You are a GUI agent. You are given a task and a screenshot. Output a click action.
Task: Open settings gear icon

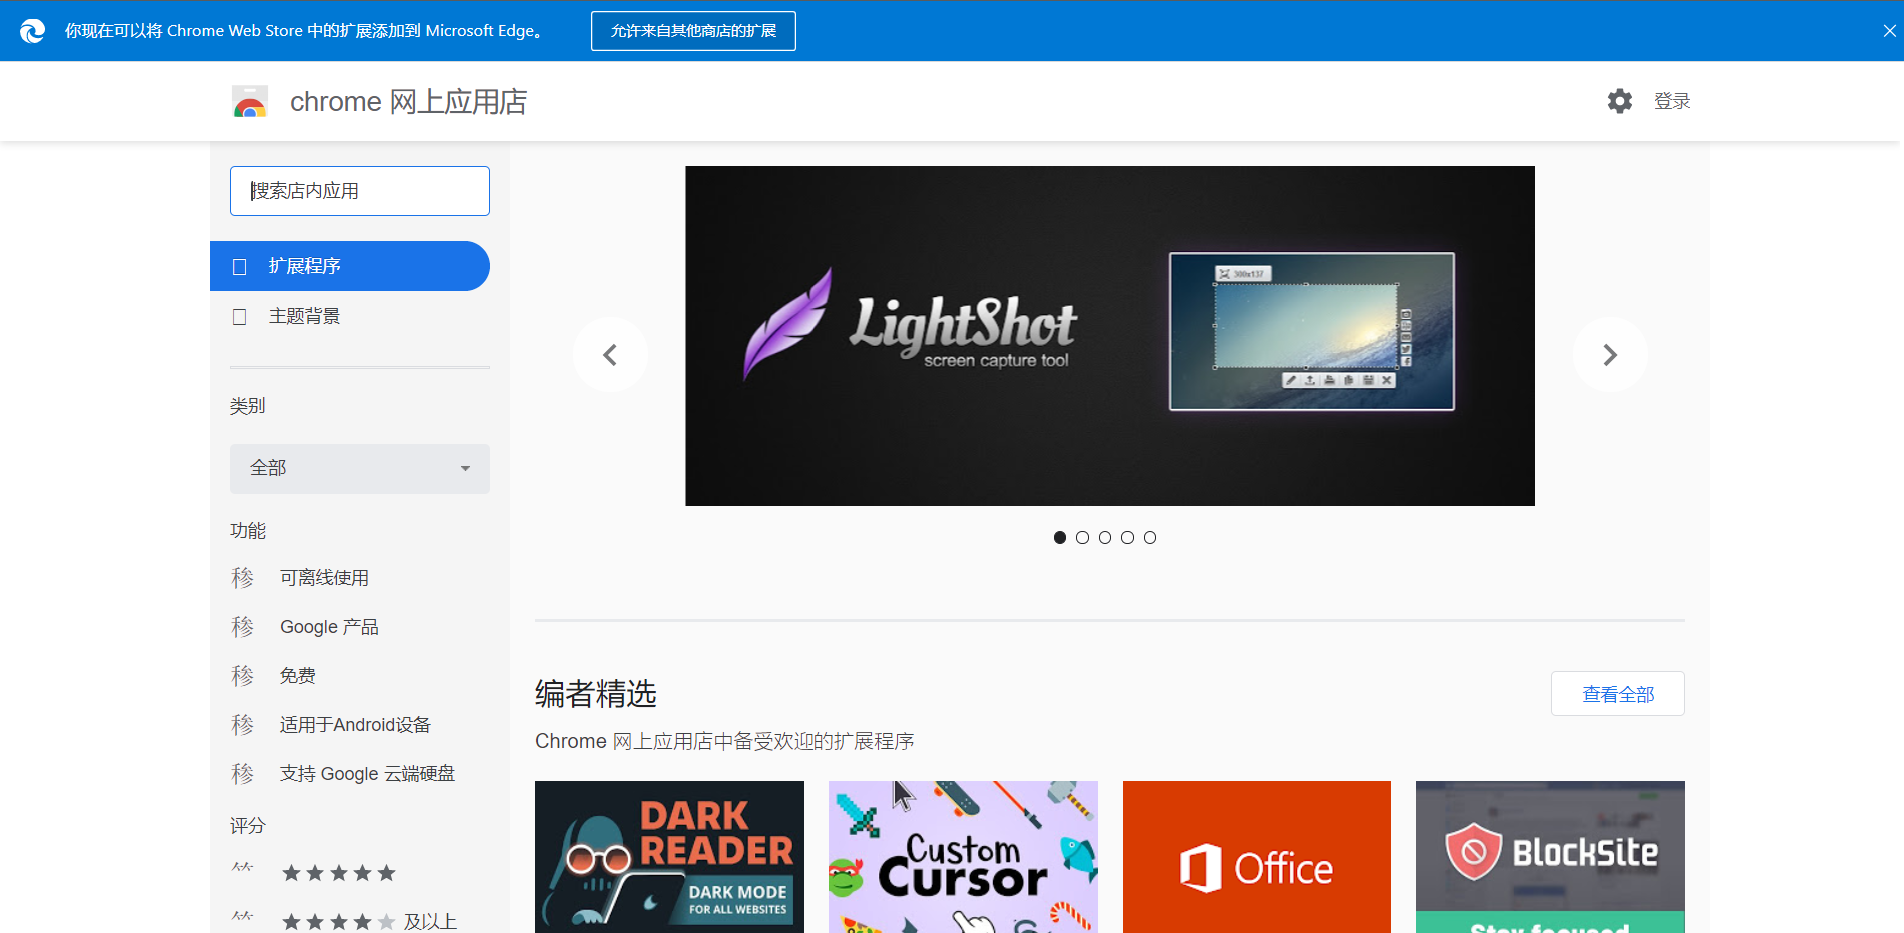pos(1620,101)
